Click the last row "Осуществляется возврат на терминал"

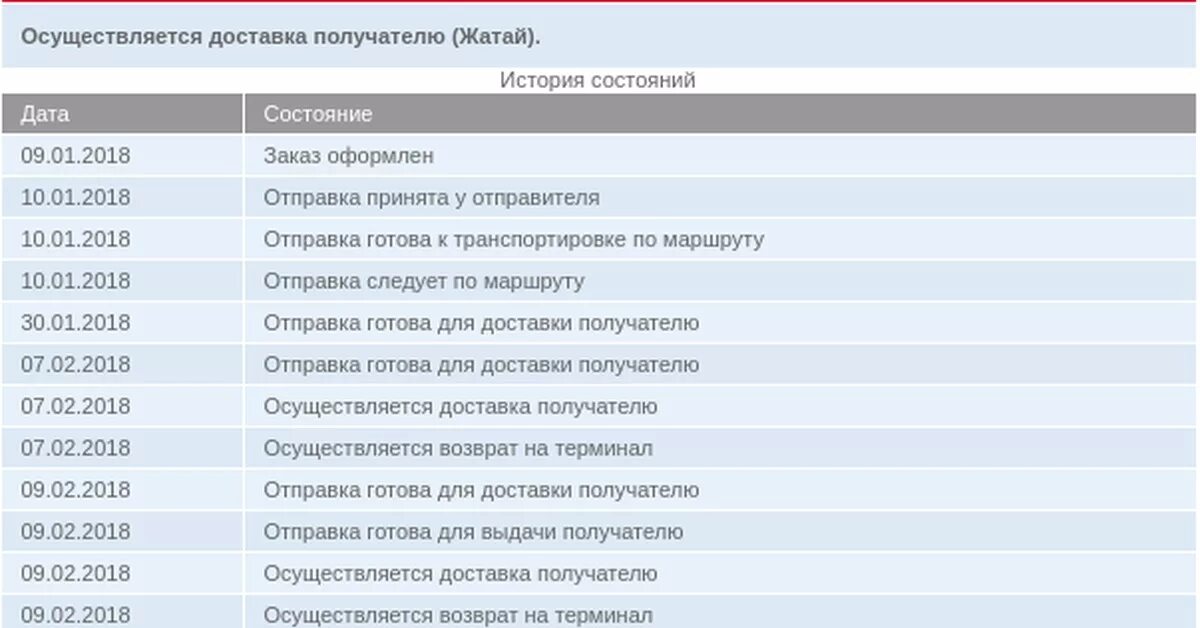[458, 616]
